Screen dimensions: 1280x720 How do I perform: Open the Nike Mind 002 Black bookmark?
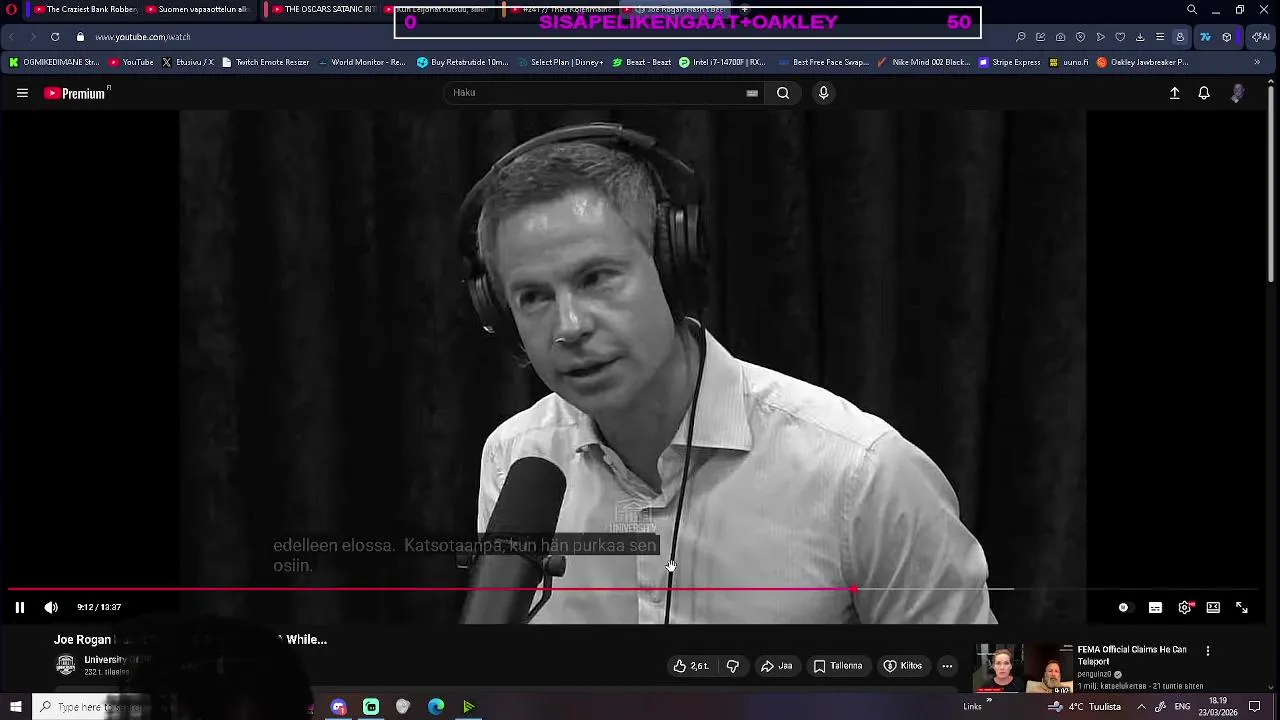923,62
